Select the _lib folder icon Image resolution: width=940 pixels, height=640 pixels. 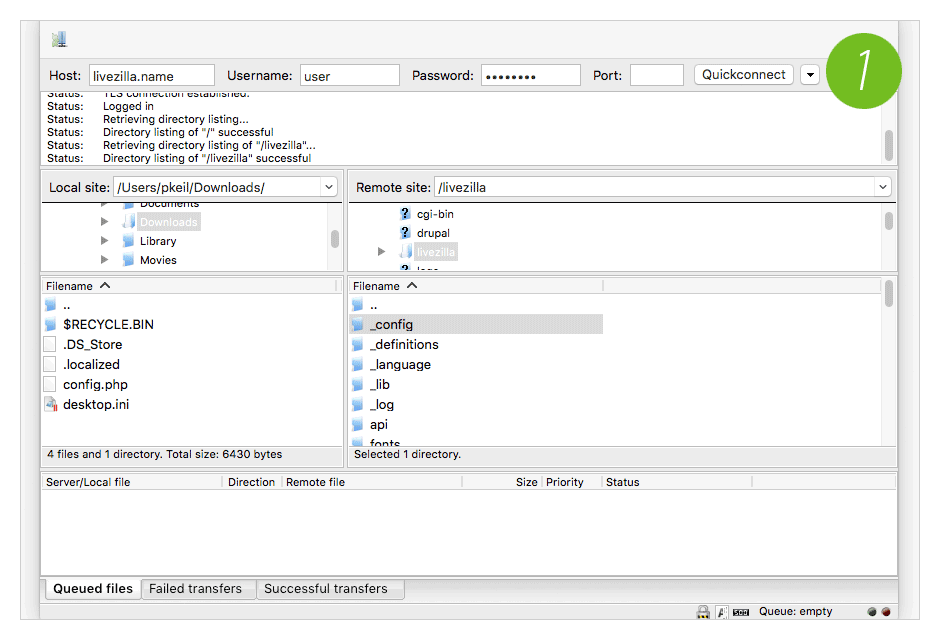tap(358, 384)
